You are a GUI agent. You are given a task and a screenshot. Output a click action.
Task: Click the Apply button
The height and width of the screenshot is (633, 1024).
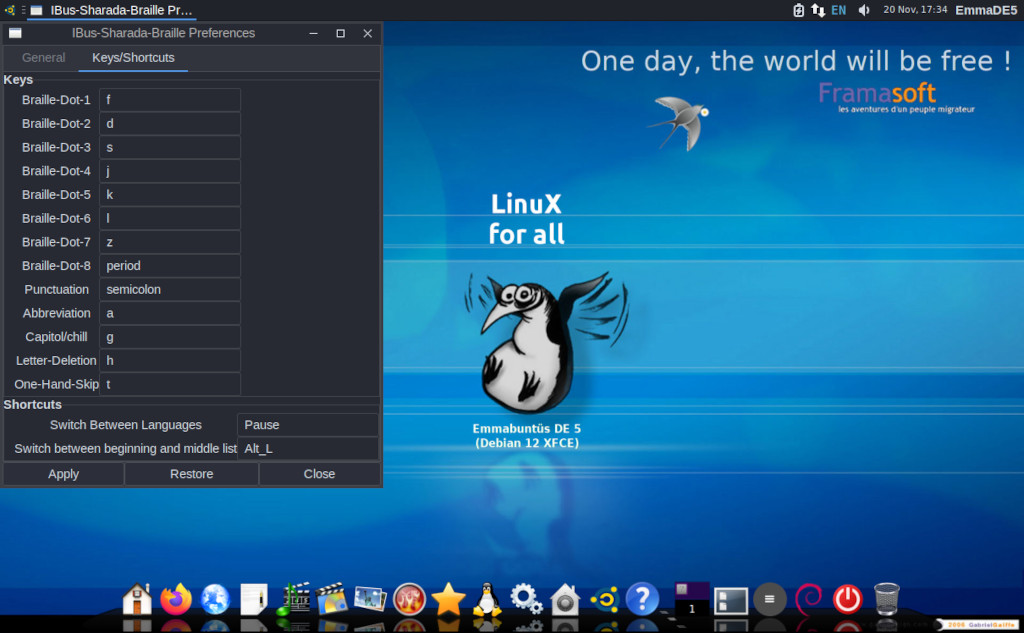63,474
